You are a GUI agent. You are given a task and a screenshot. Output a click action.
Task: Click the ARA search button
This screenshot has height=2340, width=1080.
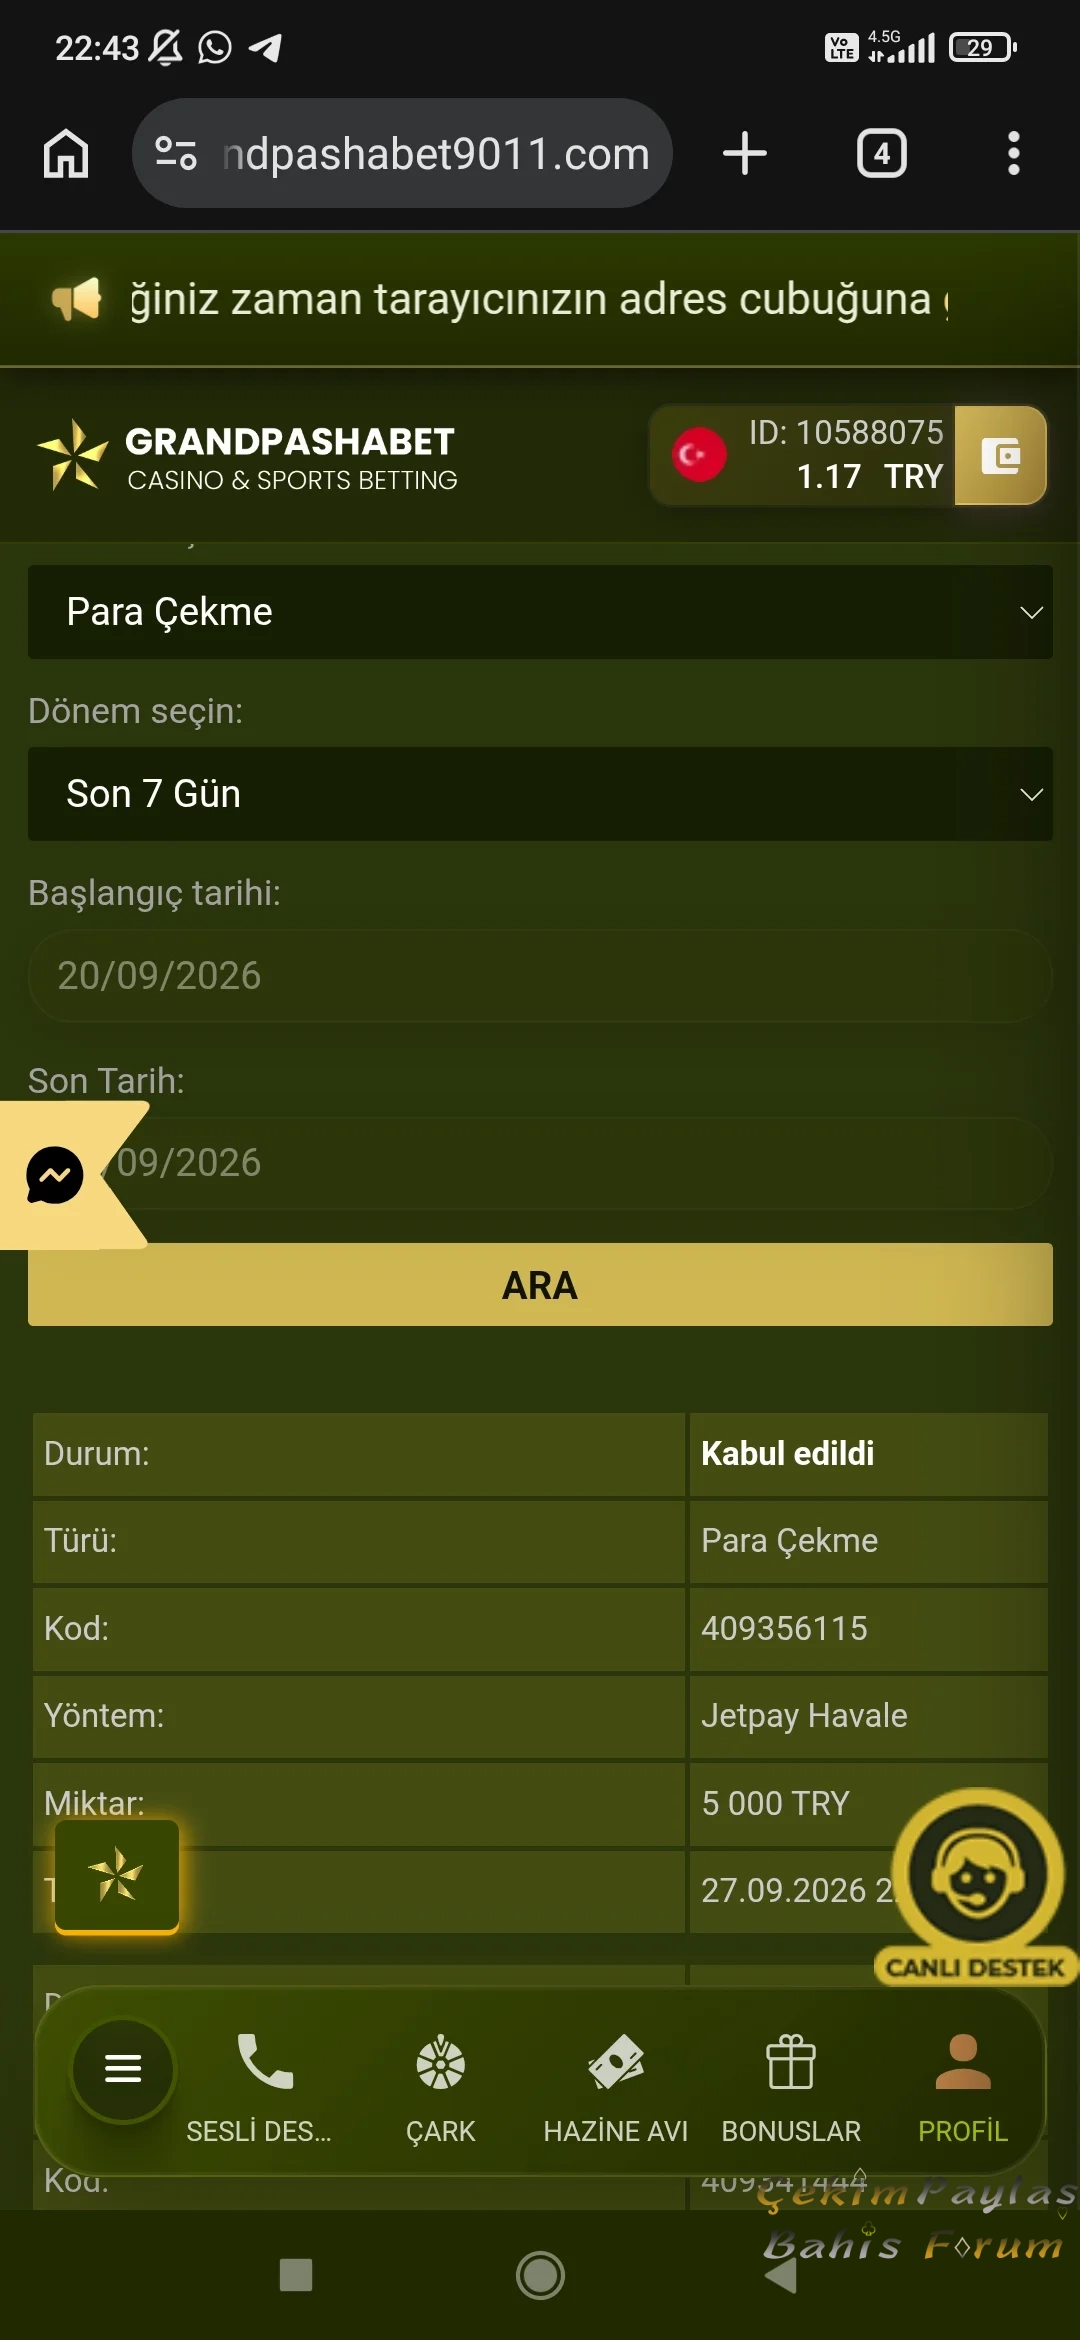(x=540, y=1285)
